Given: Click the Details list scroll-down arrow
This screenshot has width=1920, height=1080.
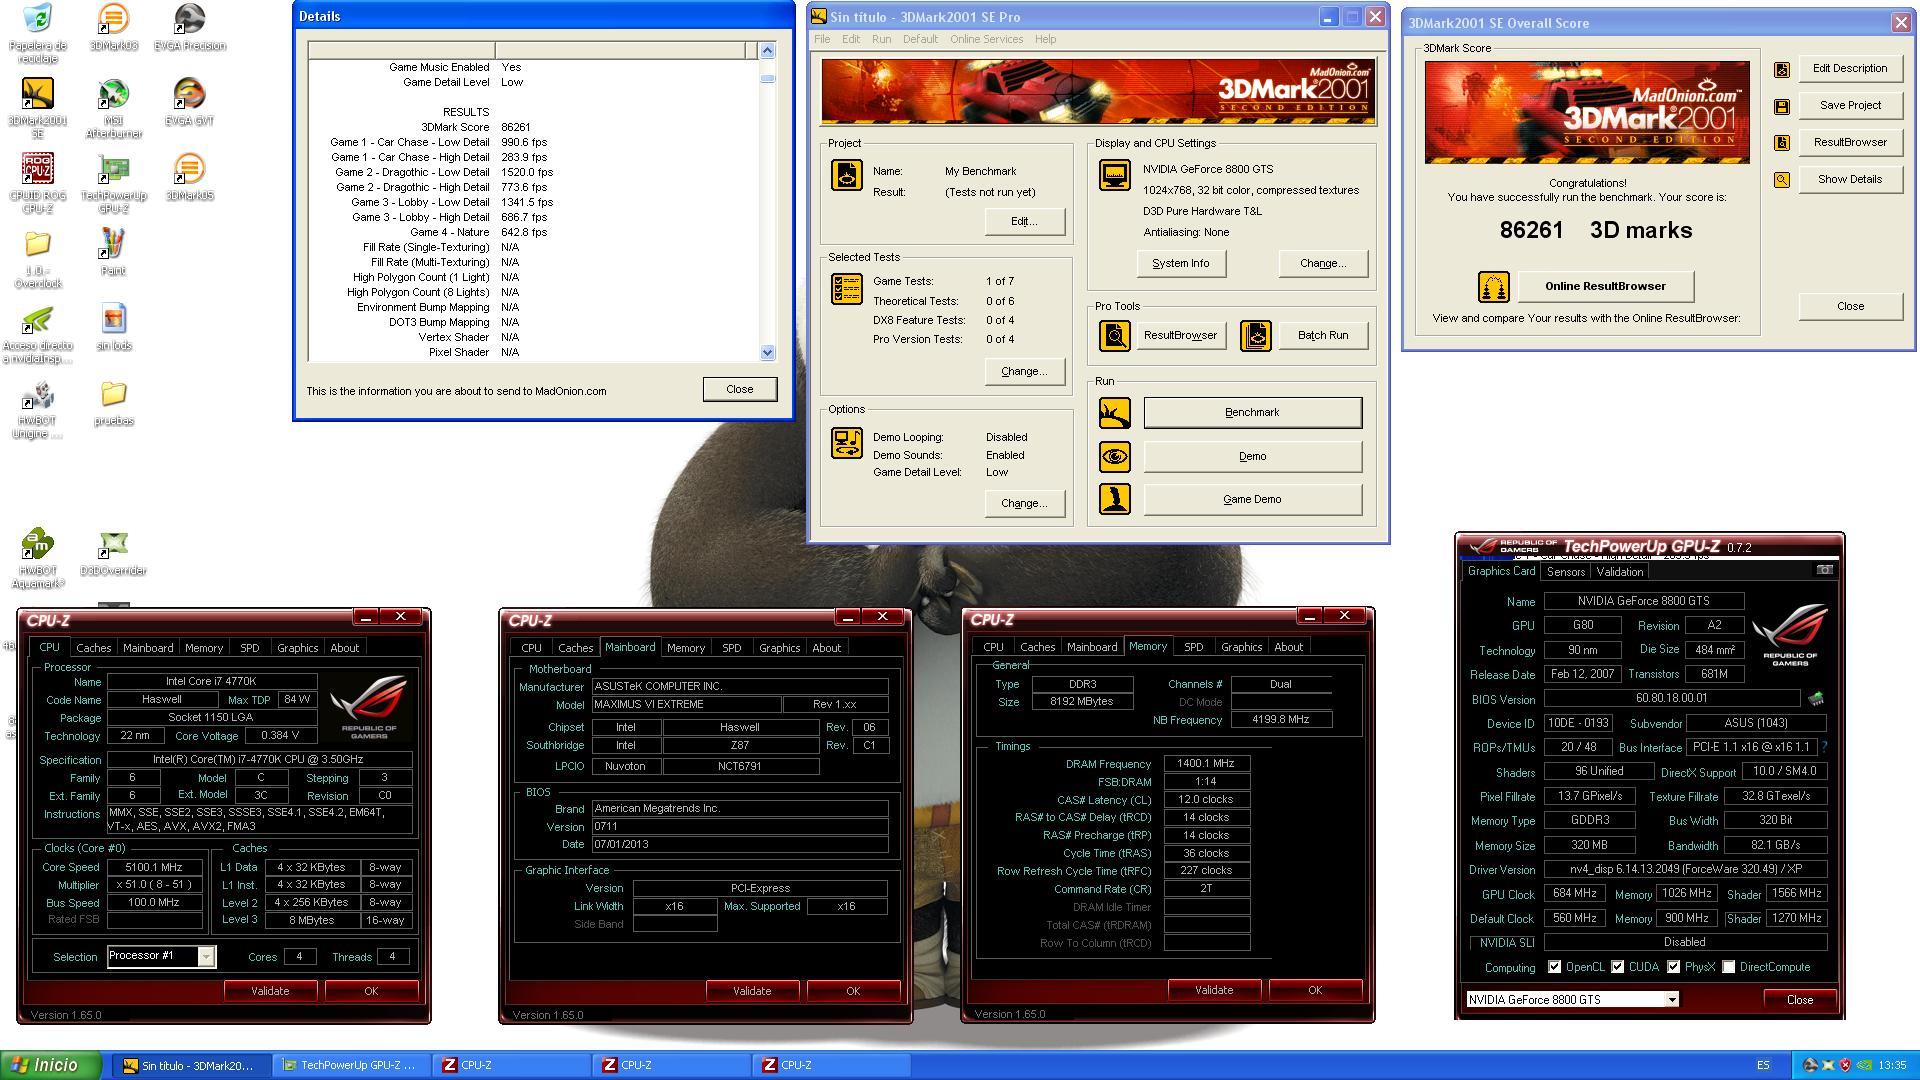Looking at the screenshot, I should (767, 352).
